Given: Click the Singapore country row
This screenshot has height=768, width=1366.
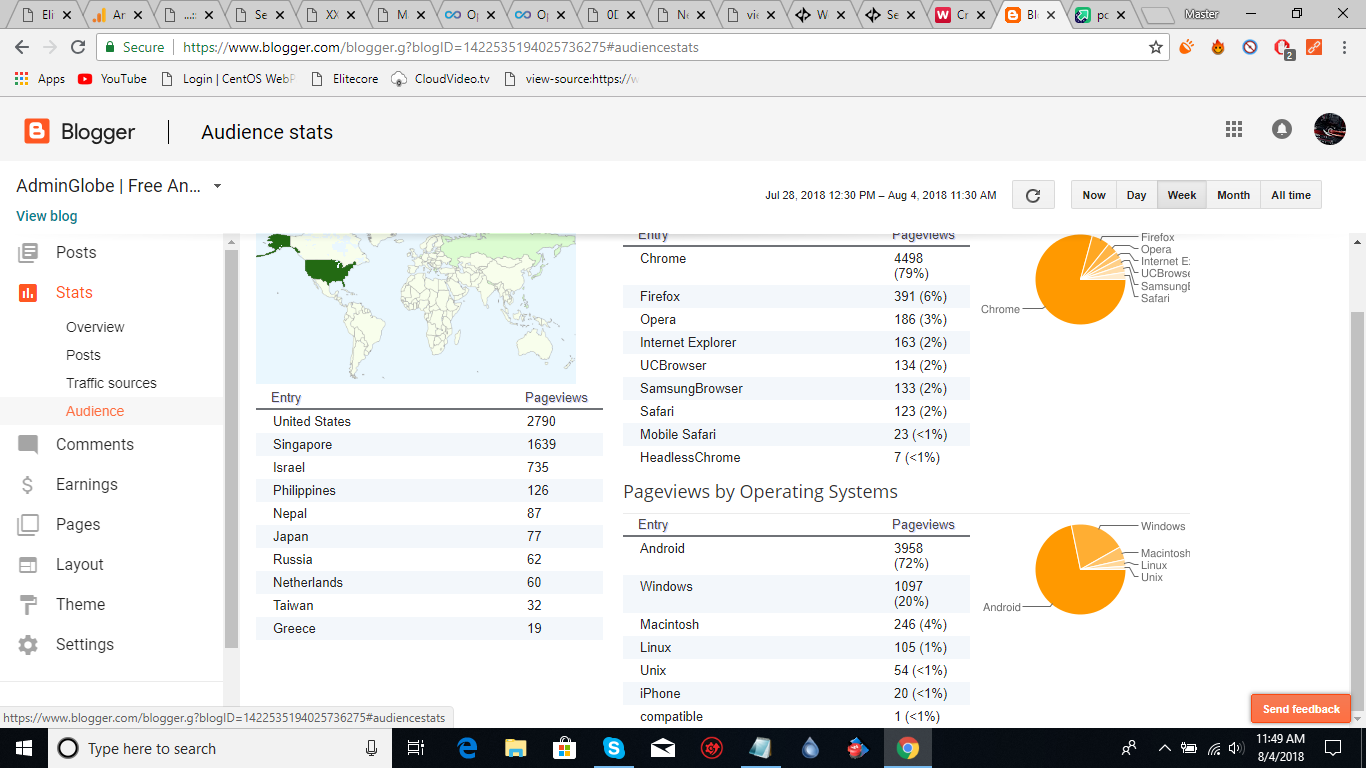Looking at the screenshot, I should [429, 444].
